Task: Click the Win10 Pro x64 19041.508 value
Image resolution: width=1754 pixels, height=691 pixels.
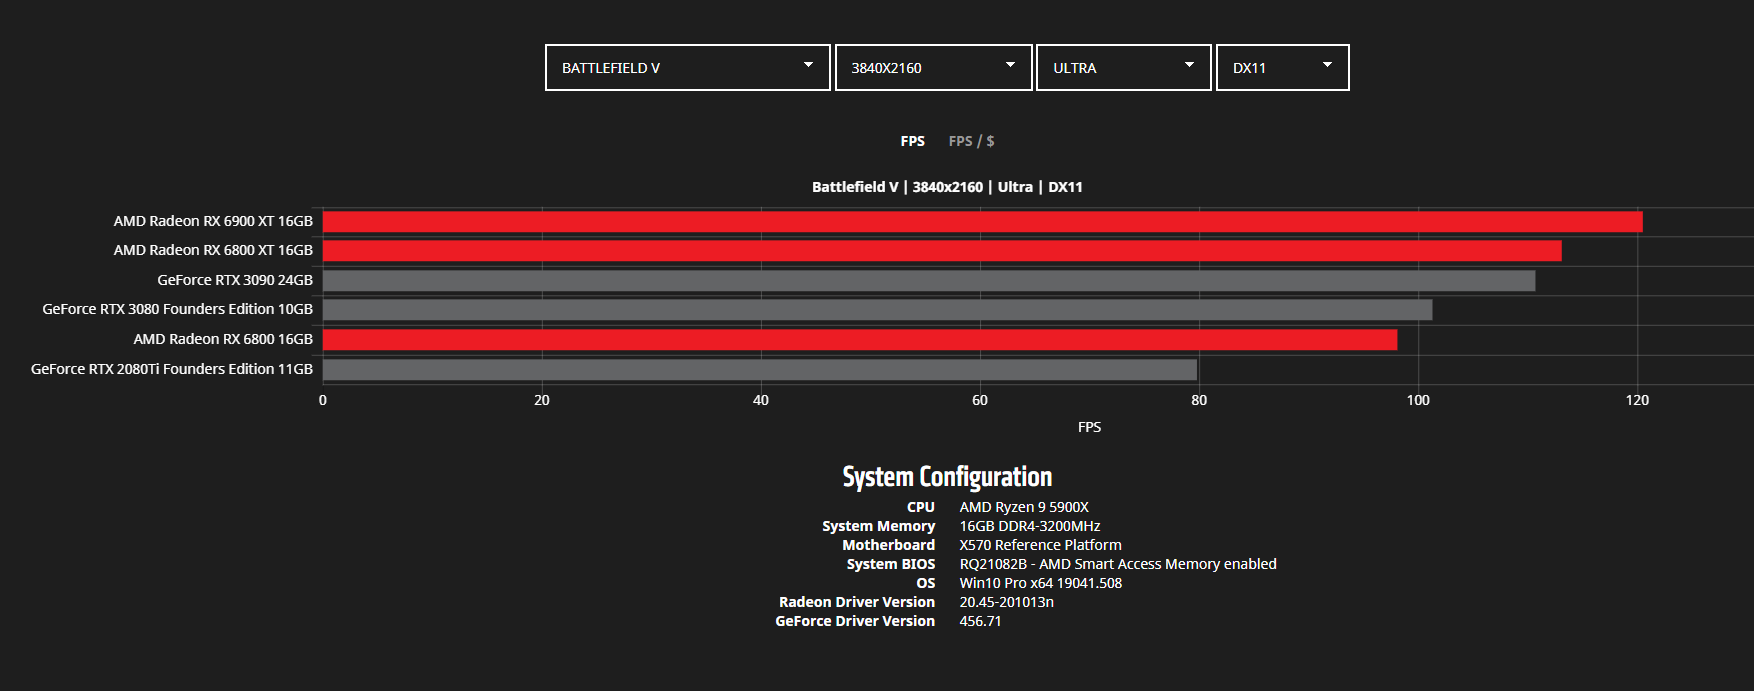Action: click(1040, 583)
